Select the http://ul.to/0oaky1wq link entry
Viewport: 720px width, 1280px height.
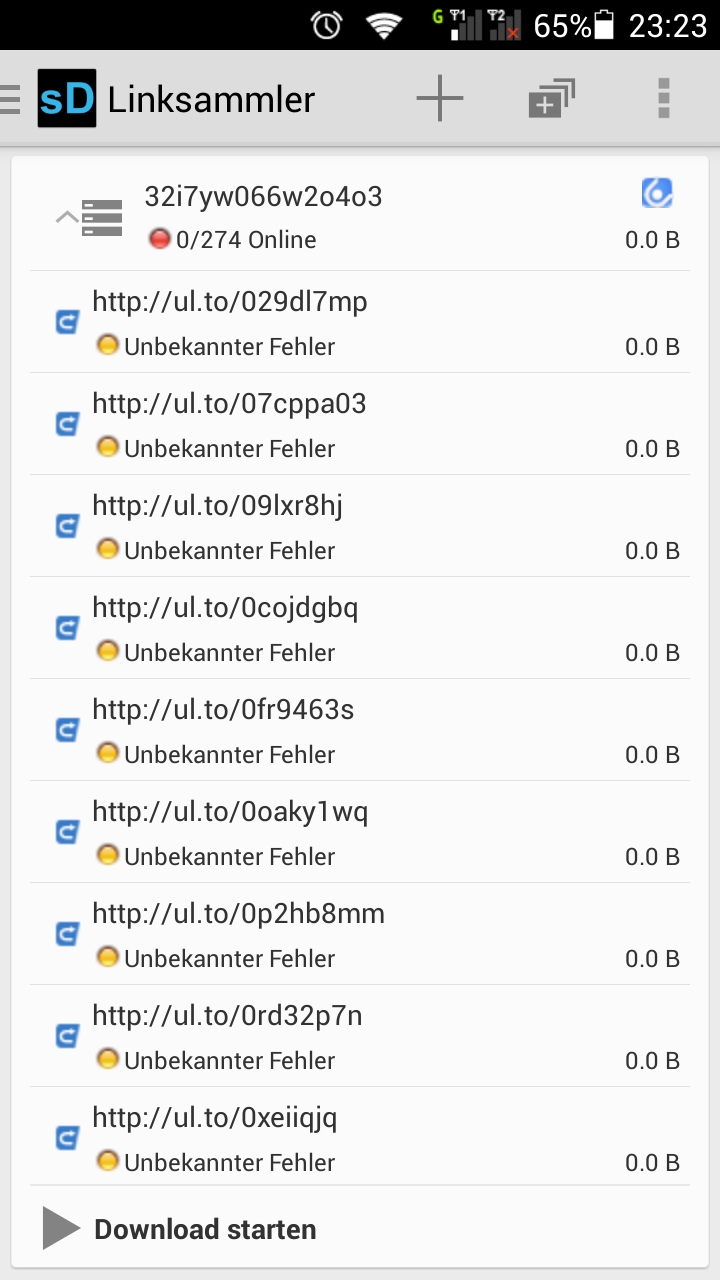[x=230, y=812]
